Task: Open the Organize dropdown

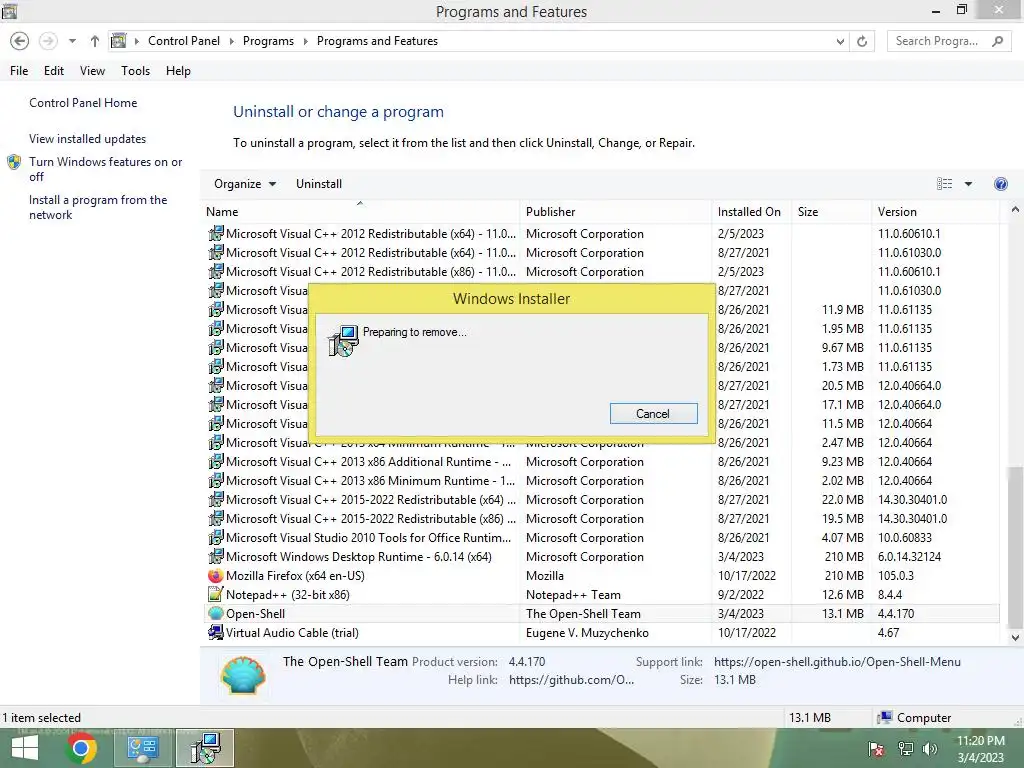Action: click(245, 184)
